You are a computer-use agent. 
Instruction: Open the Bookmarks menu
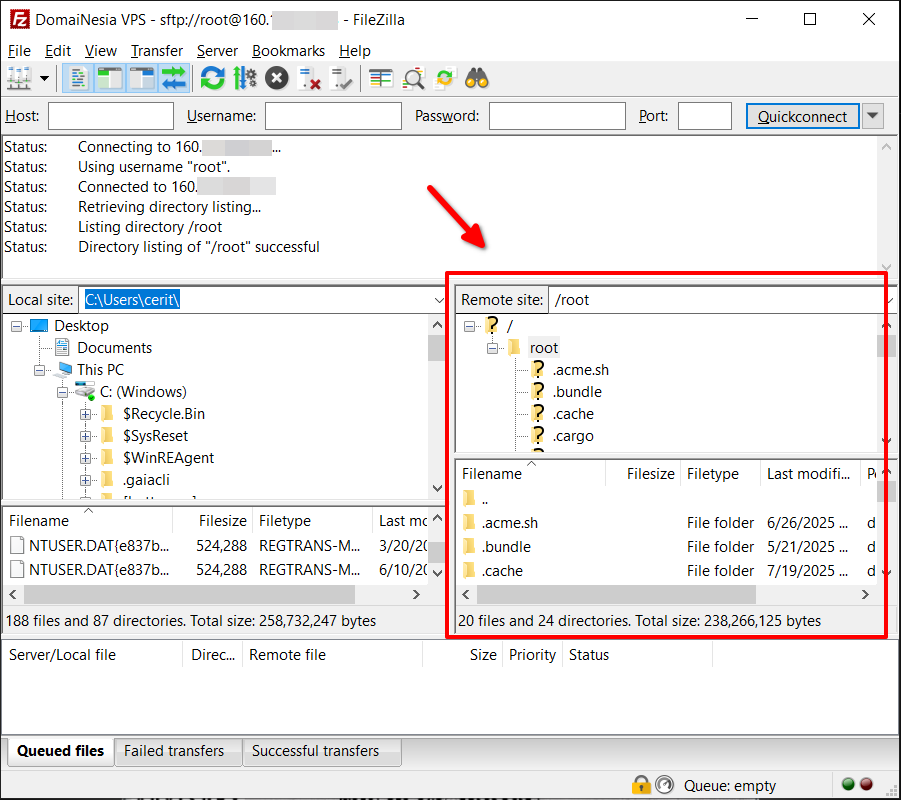point(288,51)
